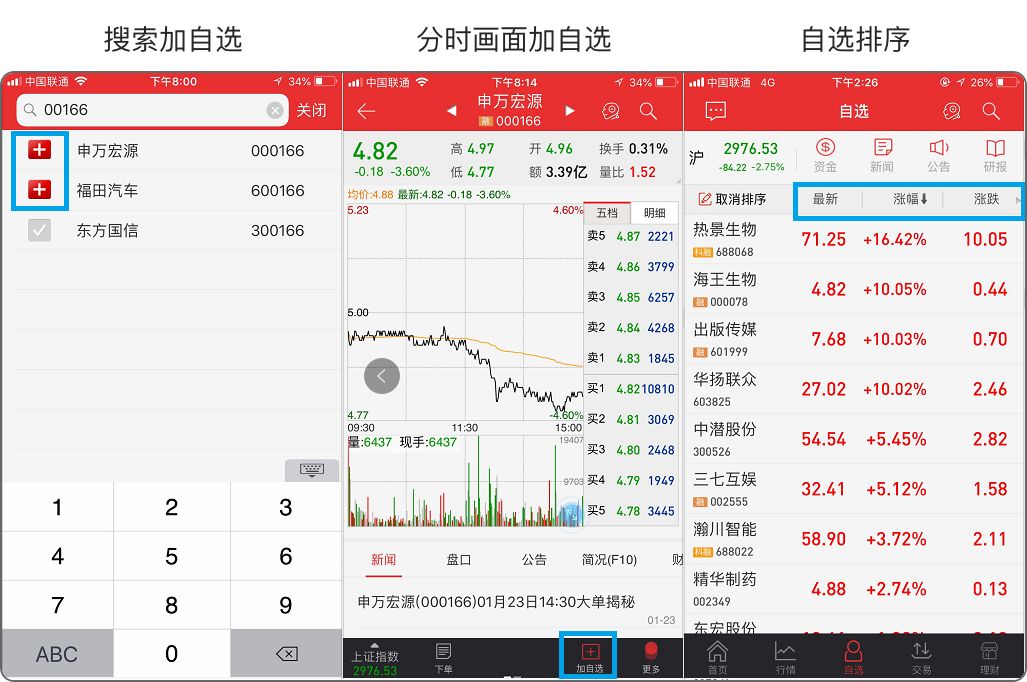Tap the grey circular back arrow on the chart
The width and height of the screenshot is (1027, 682).
tap(382, 376)
